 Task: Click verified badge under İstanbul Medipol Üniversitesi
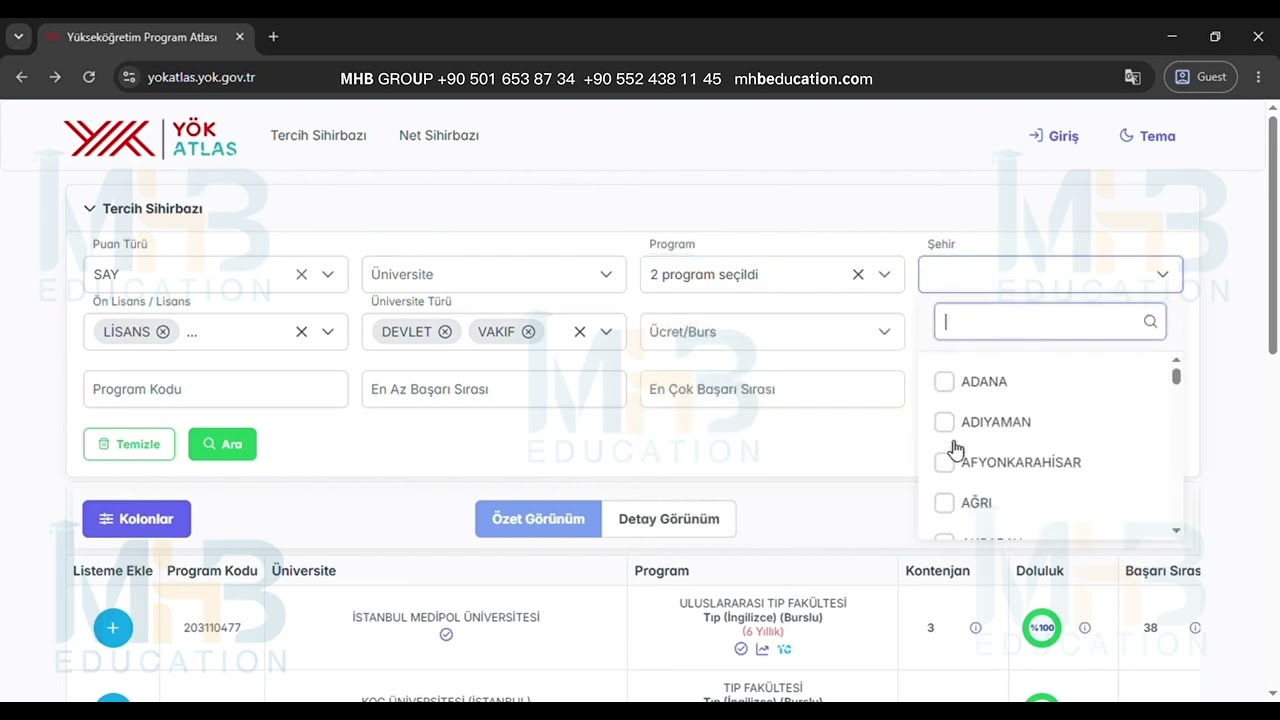point(446,635)
